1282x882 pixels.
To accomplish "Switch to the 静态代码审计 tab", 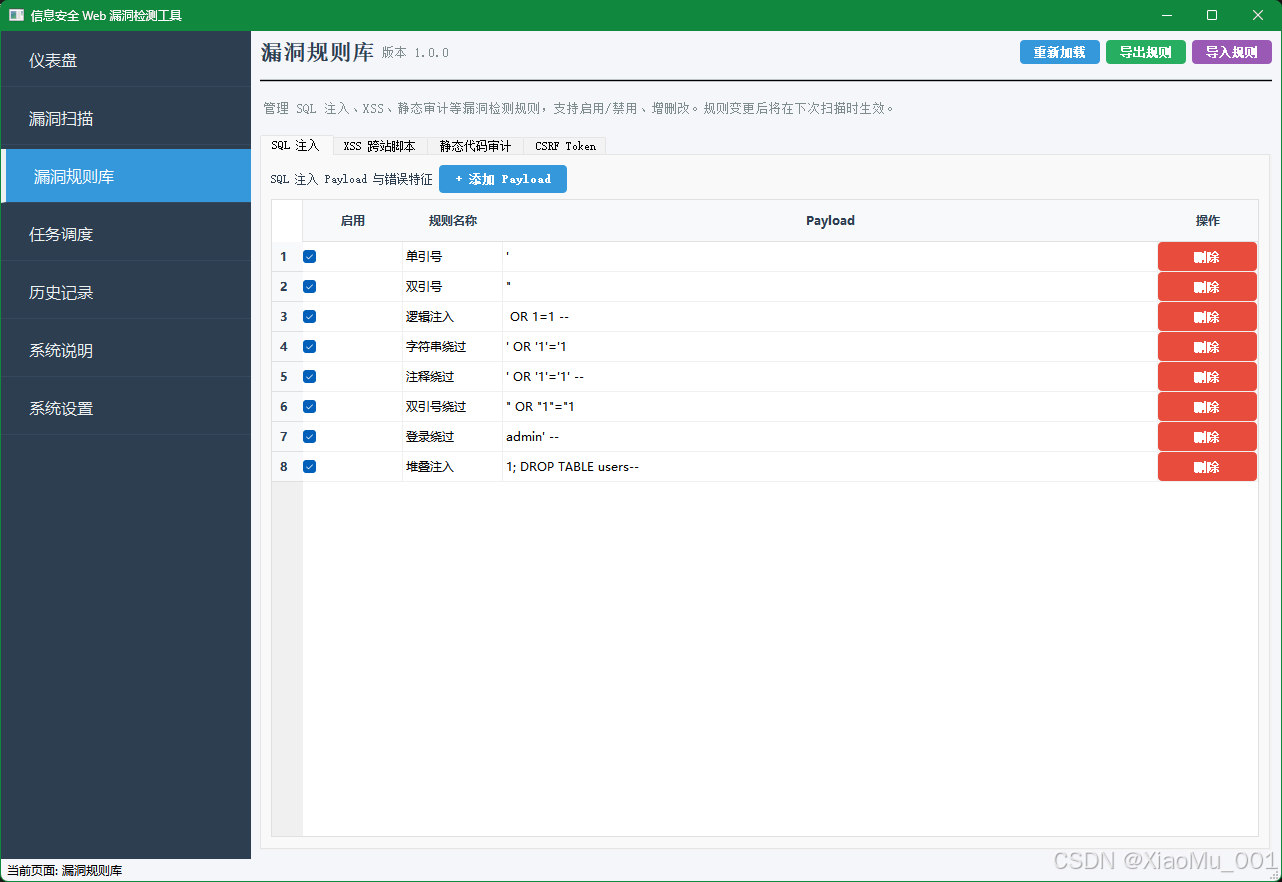I will (475, 146).
